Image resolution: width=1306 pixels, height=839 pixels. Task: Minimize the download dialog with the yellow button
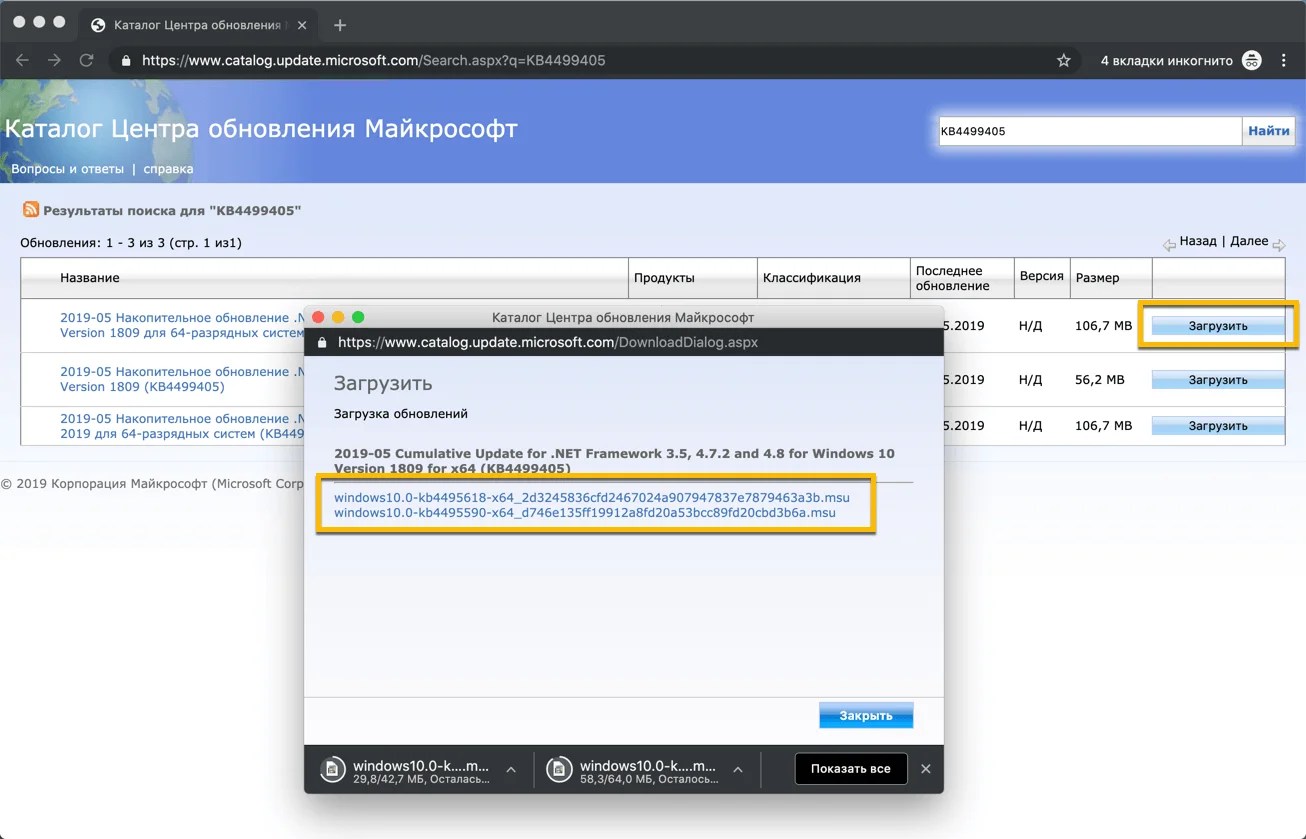(x=338, y=317)
